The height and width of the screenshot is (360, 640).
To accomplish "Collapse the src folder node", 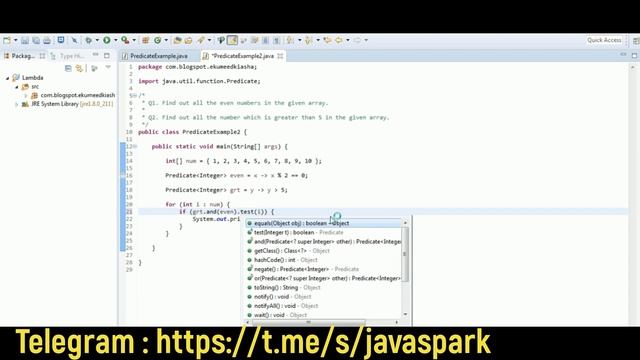I will 17,87.
